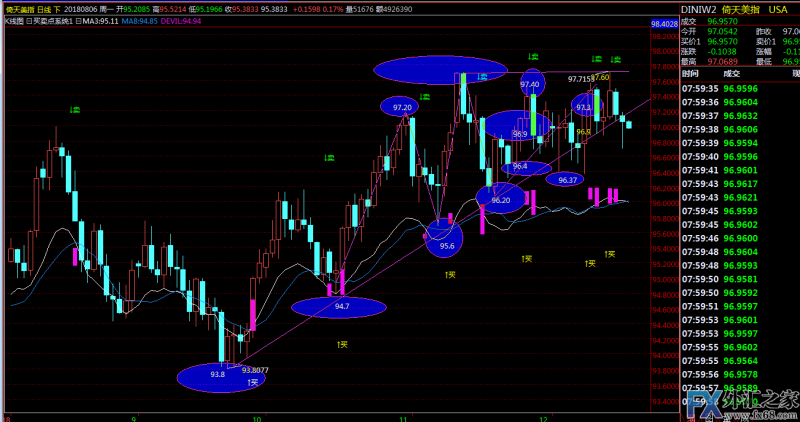Select the blue circle annotation labeled 97.40
800x422 pixels.
pos(532,84)
